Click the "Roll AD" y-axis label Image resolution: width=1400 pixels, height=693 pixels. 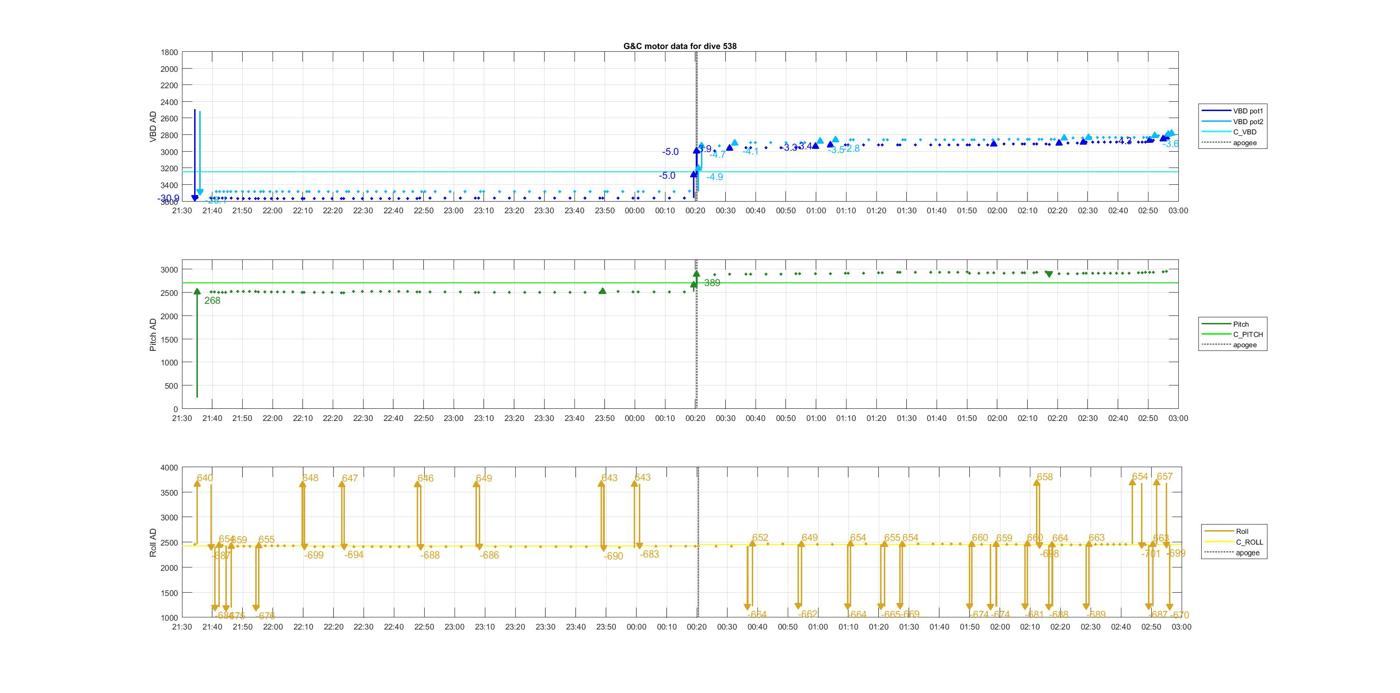pos(154,542)
